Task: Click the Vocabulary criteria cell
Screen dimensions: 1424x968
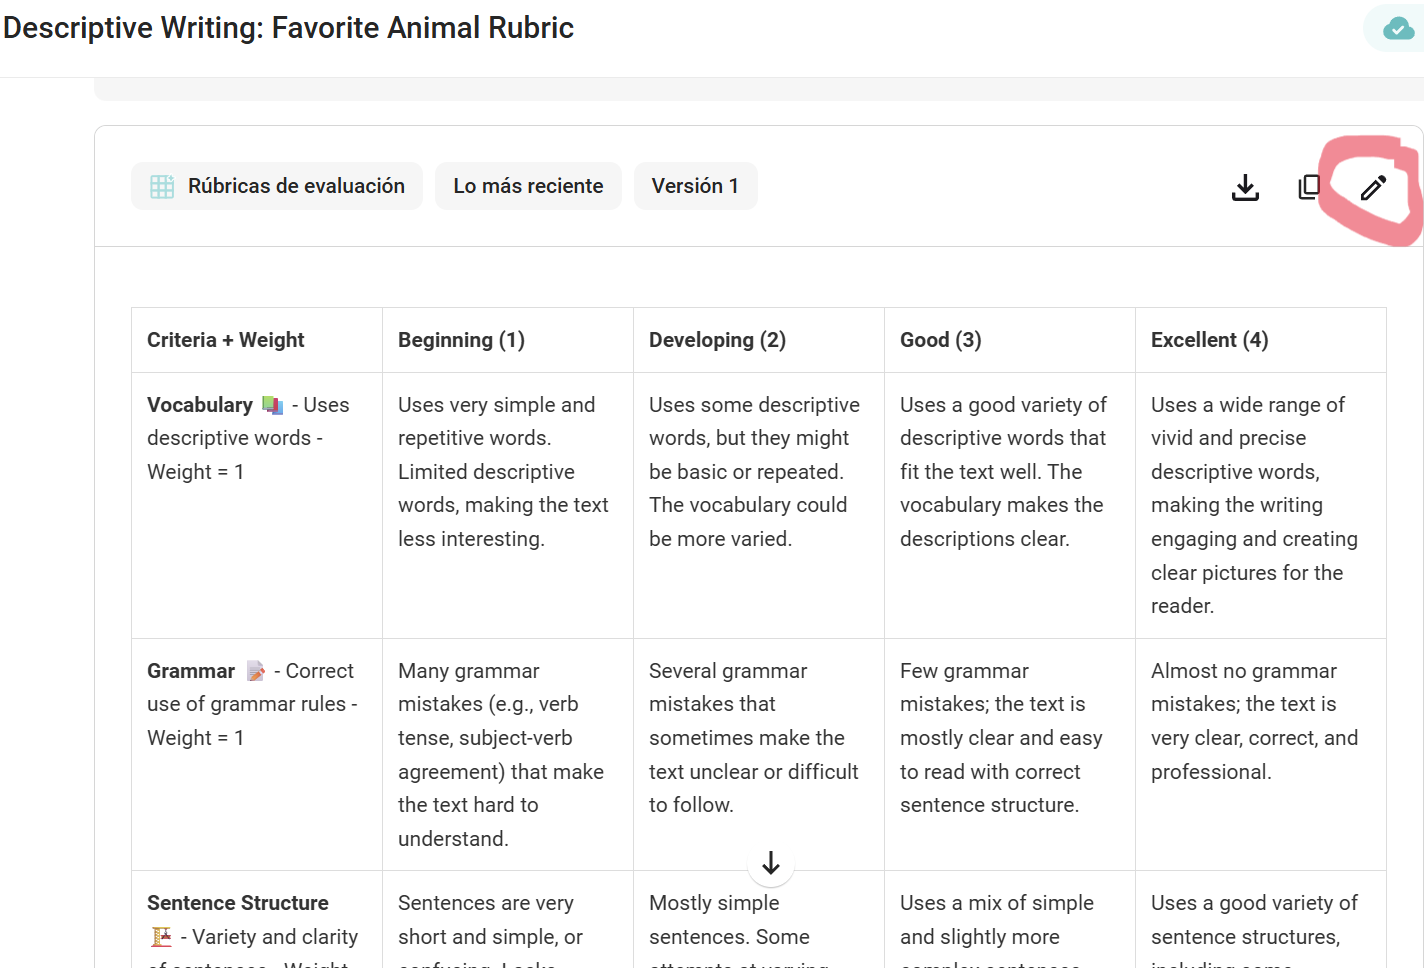Action: pos(257,506)
